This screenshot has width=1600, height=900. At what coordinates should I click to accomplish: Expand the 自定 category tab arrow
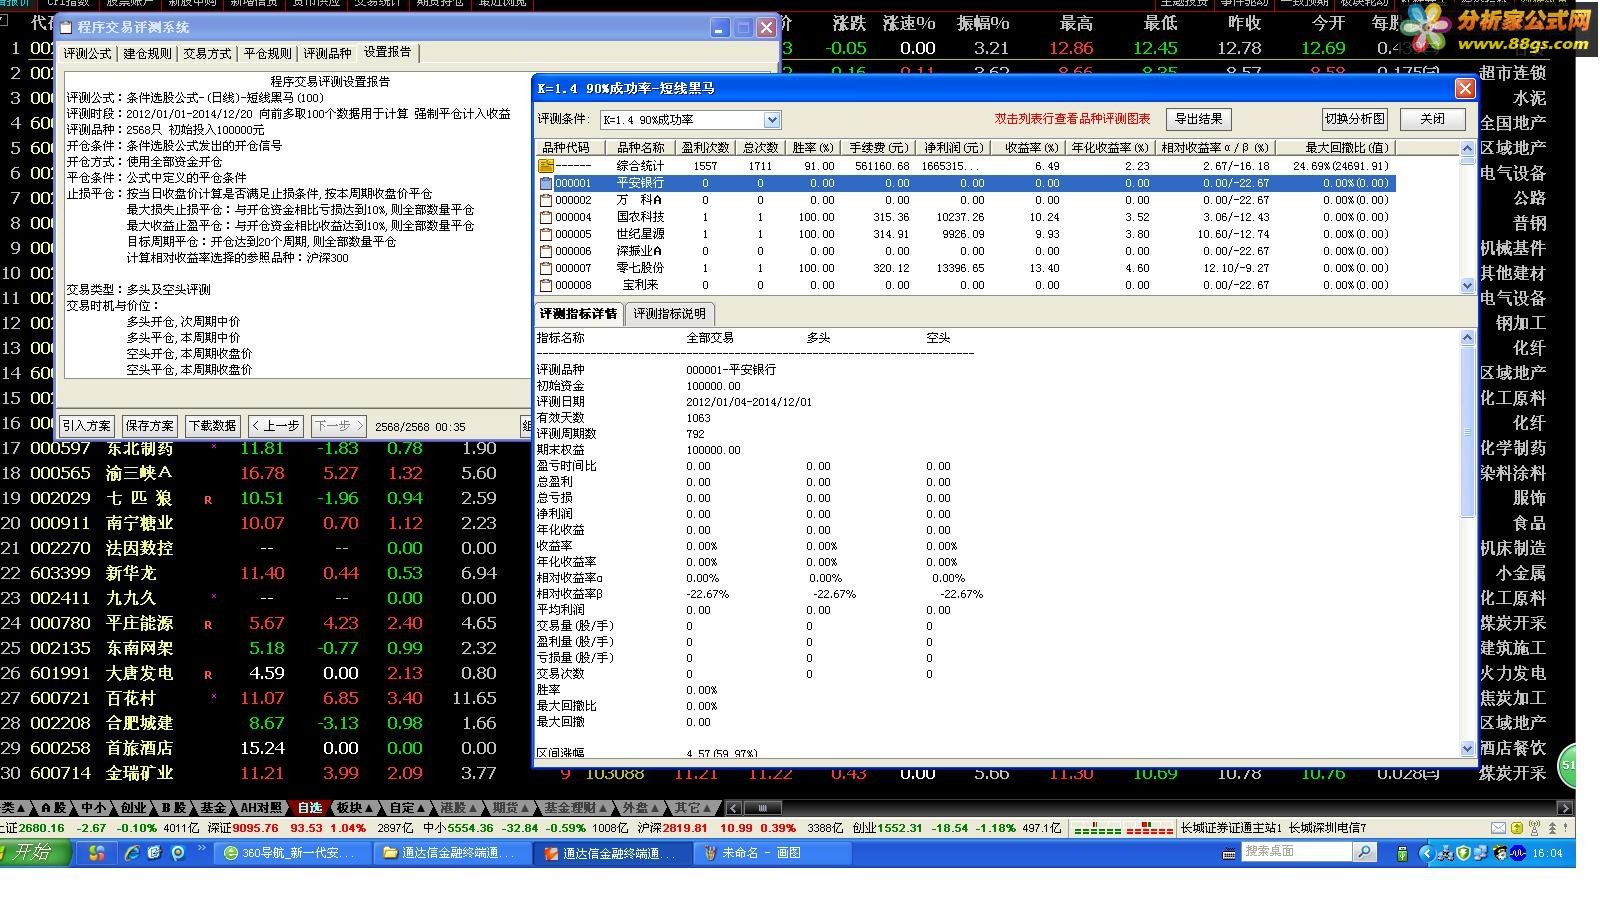(x=423, y=808)
